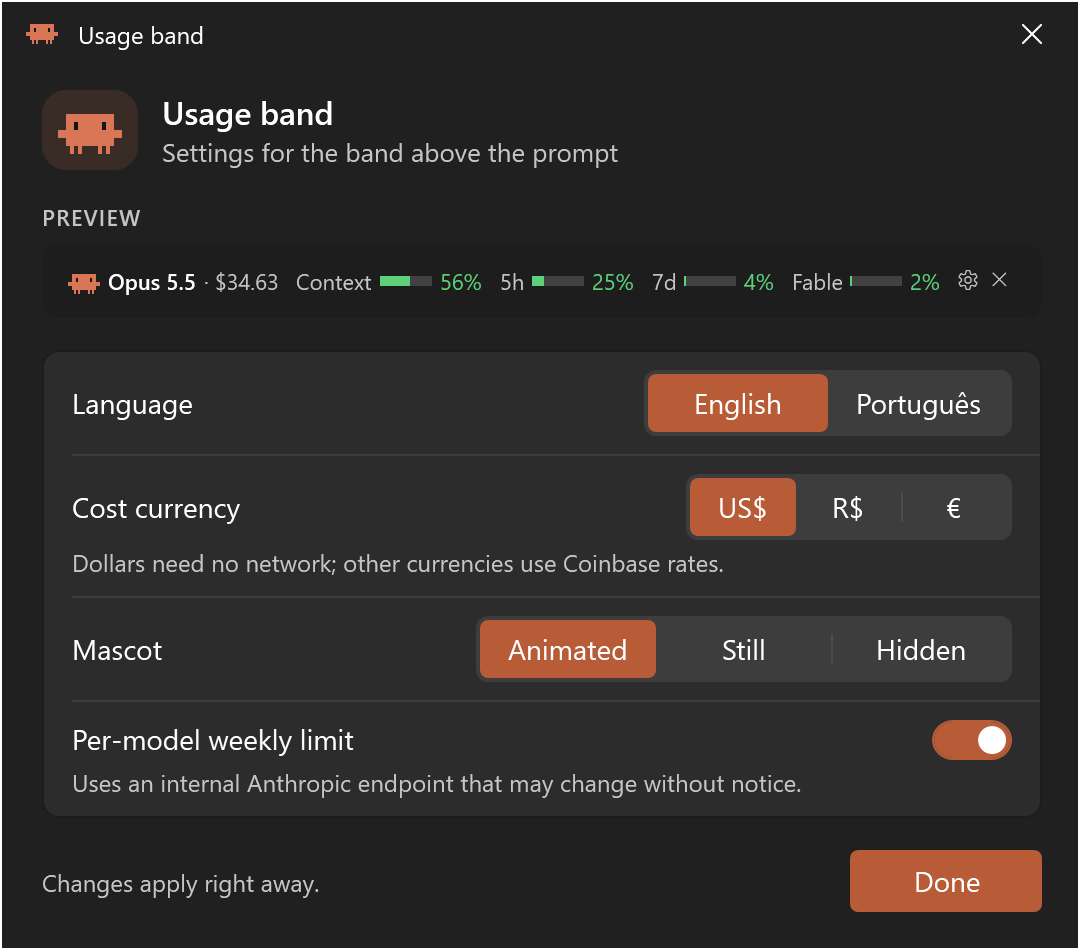Click the Fable label in the preview band

click(817, 282)
